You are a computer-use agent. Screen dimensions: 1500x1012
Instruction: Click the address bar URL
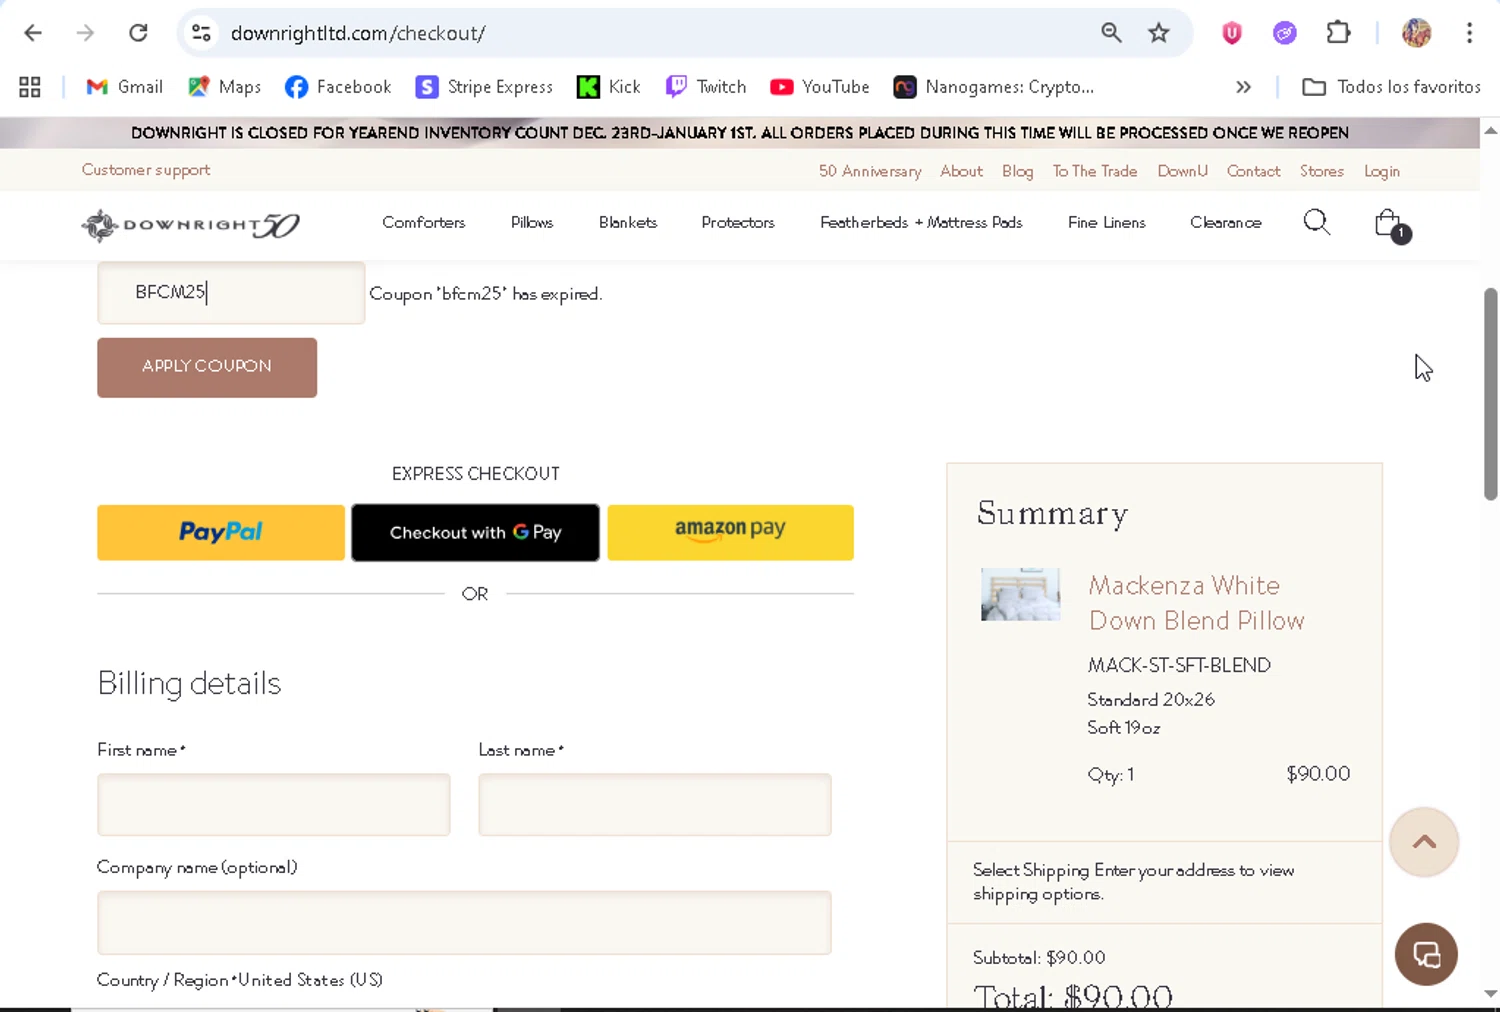[x=358, y=33]
